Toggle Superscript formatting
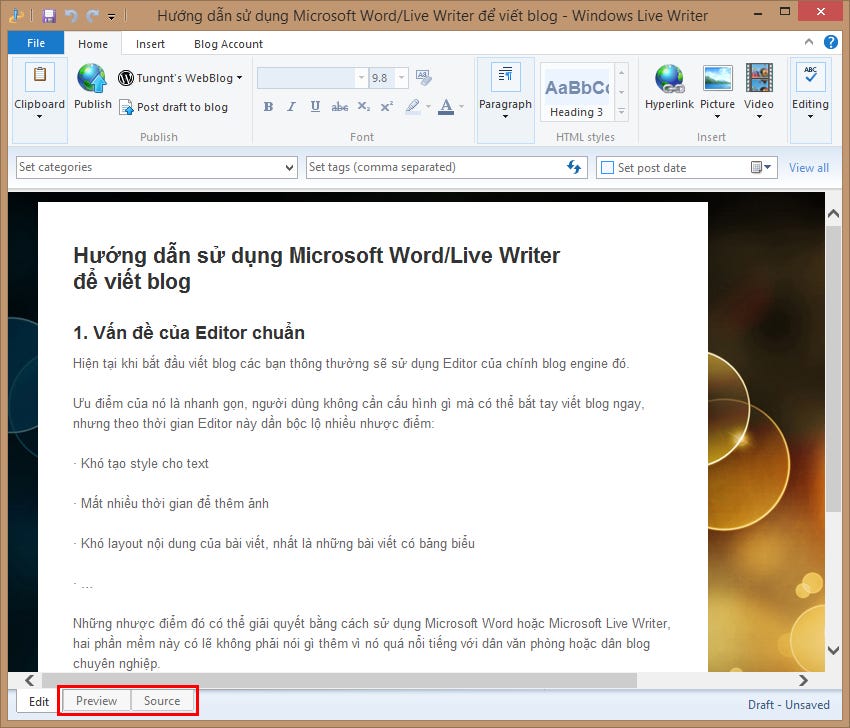Screen dimensions: 850x728 pyautogui.click(x=387, y=106)
